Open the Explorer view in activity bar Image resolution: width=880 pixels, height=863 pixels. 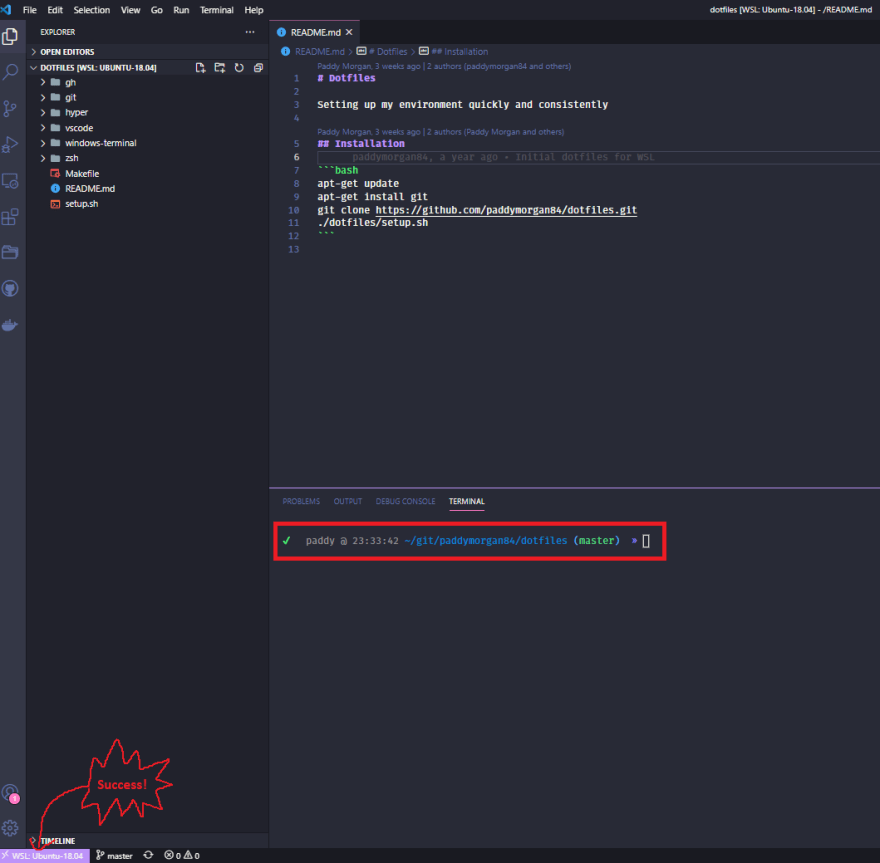pos(10,36)
